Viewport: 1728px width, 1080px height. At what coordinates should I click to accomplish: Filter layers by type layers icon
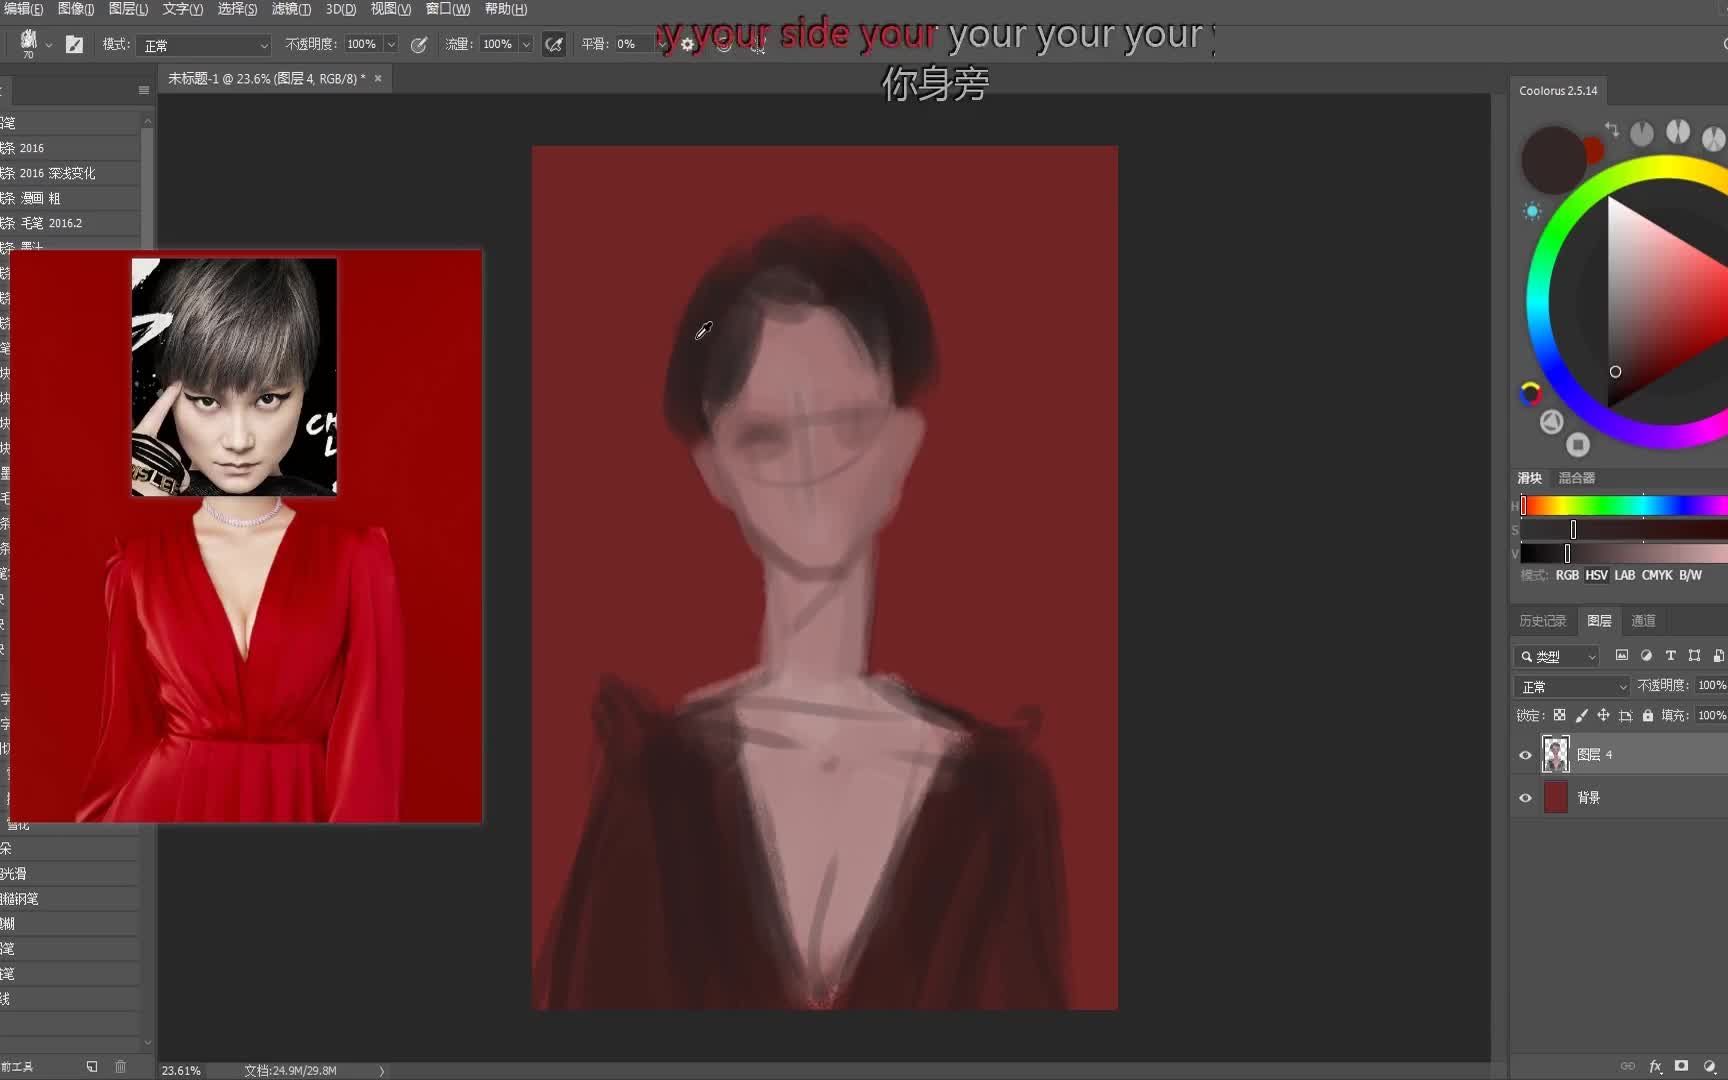1670,656
